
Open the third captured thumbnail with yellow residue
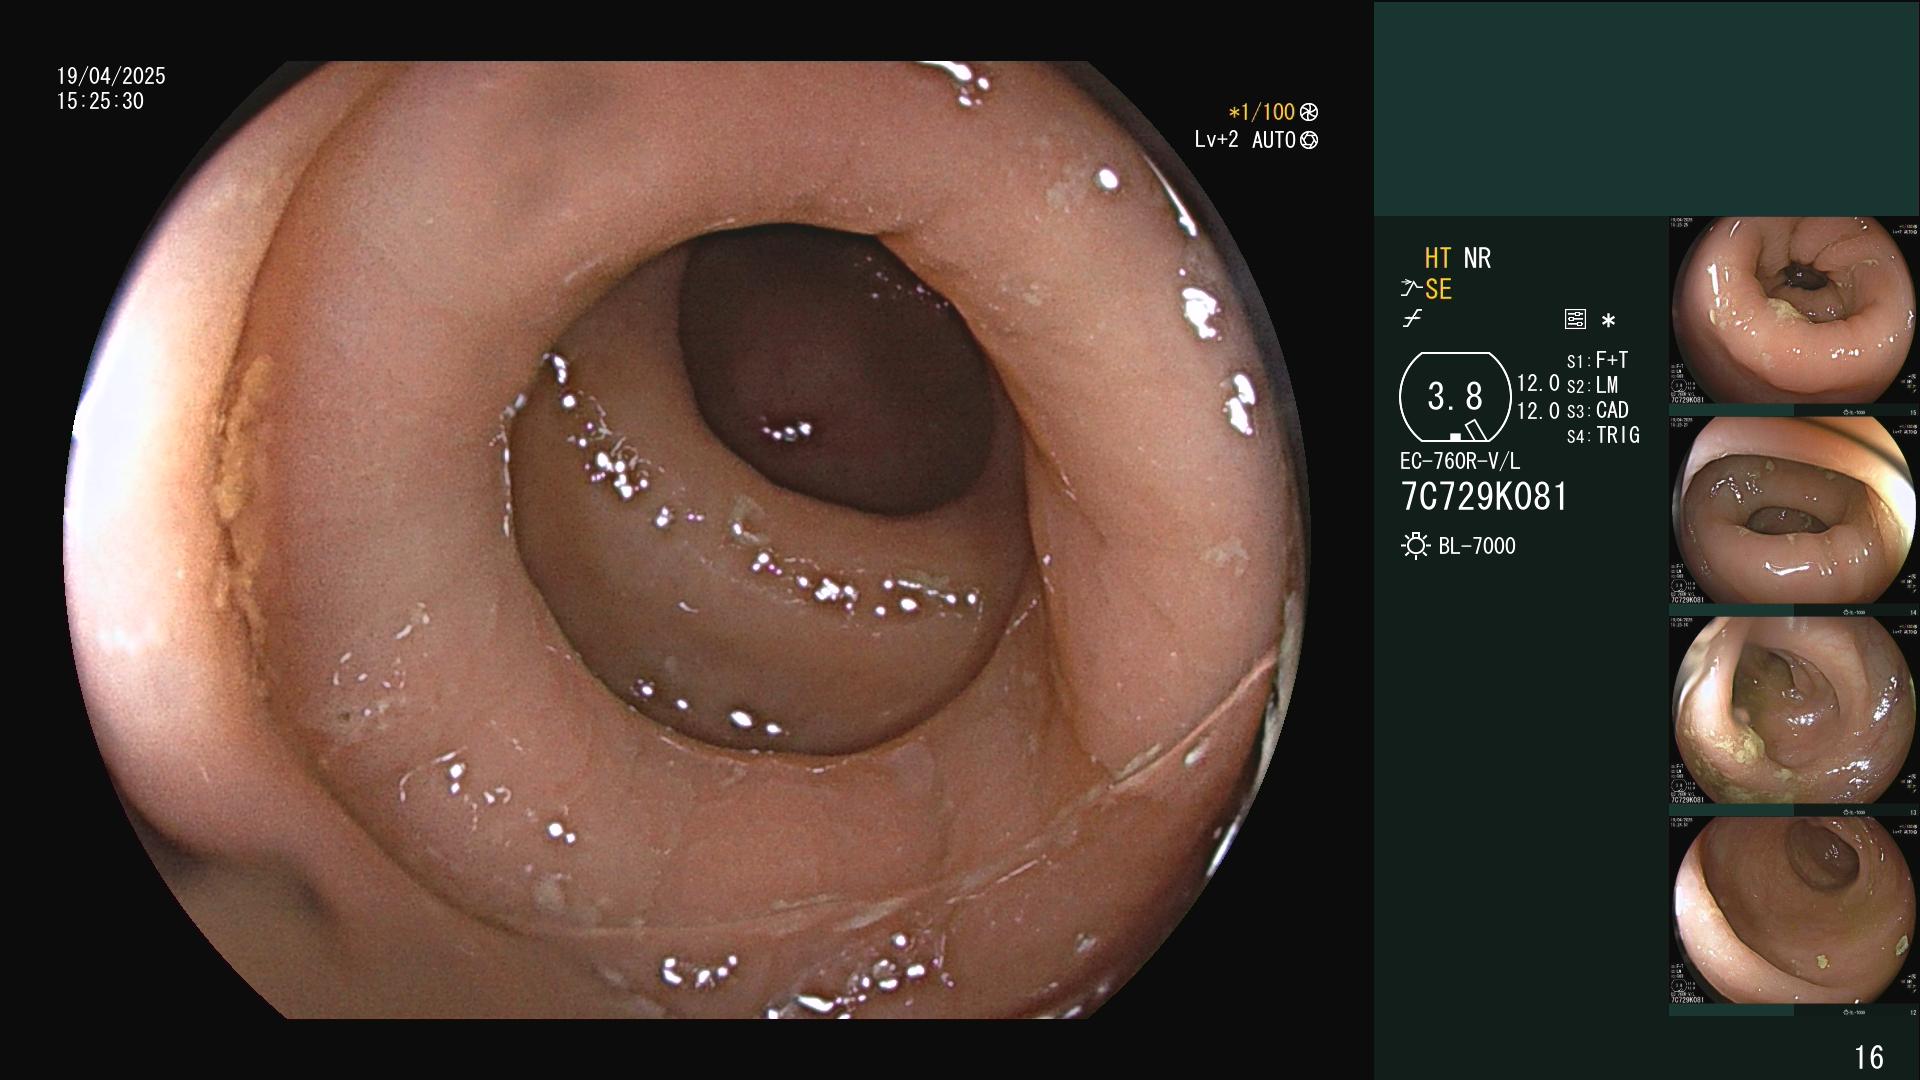coord(1794,716)
